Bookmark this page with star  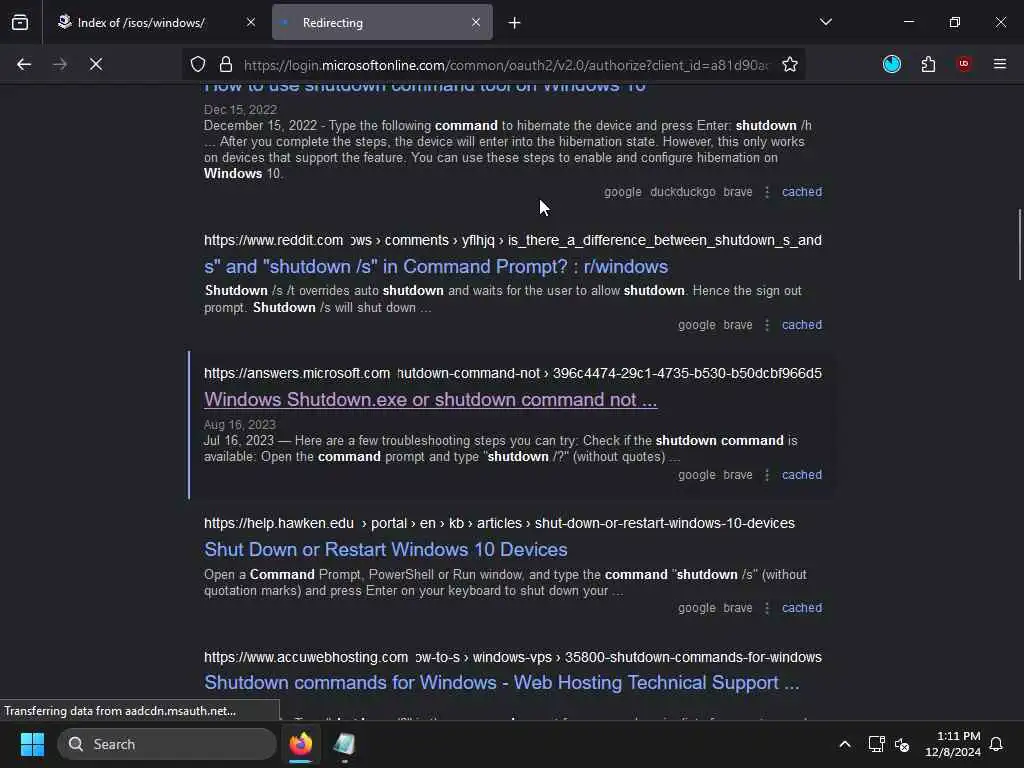point(790,64)
